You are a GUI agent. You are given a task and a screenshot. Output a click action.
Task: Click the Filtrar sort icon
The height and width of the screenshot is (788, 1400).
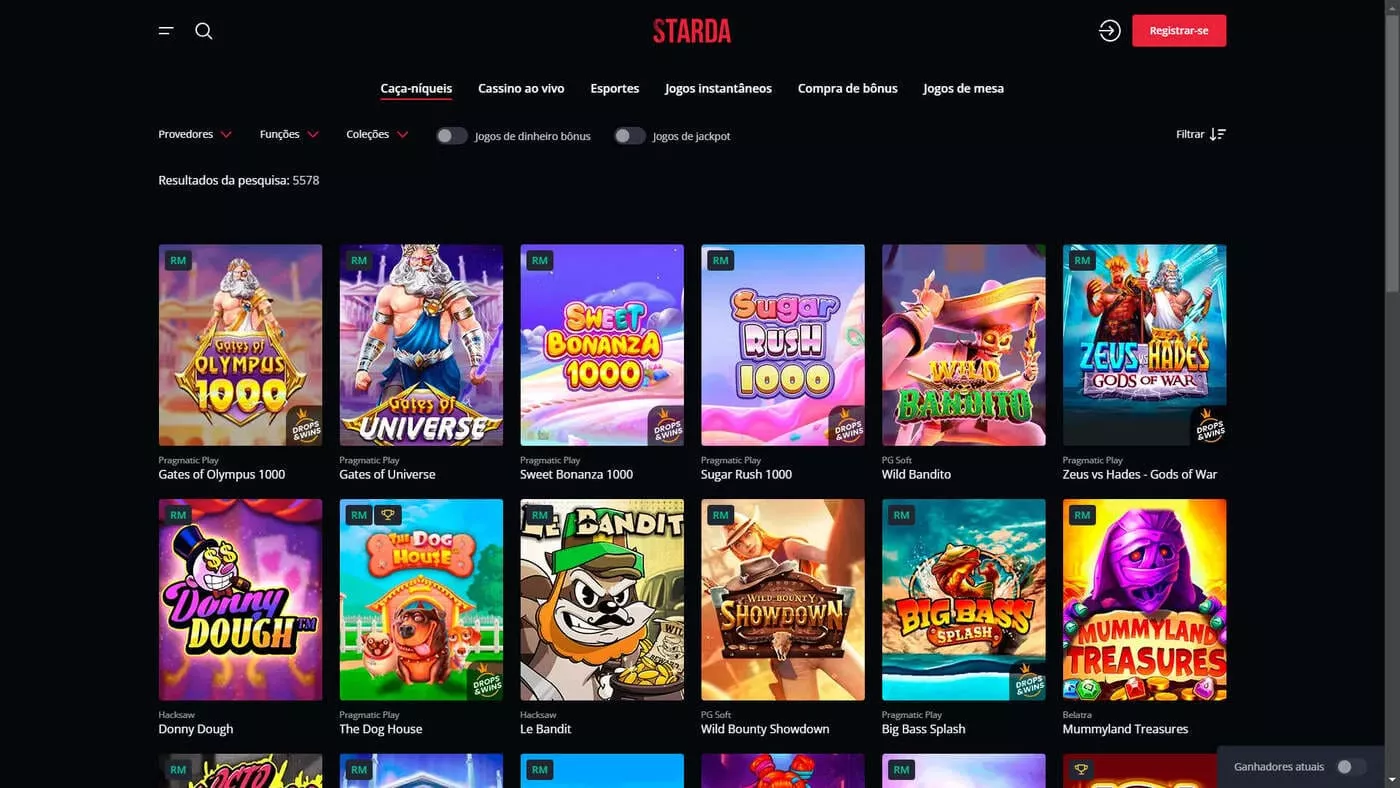click(x=1217, y=134)
